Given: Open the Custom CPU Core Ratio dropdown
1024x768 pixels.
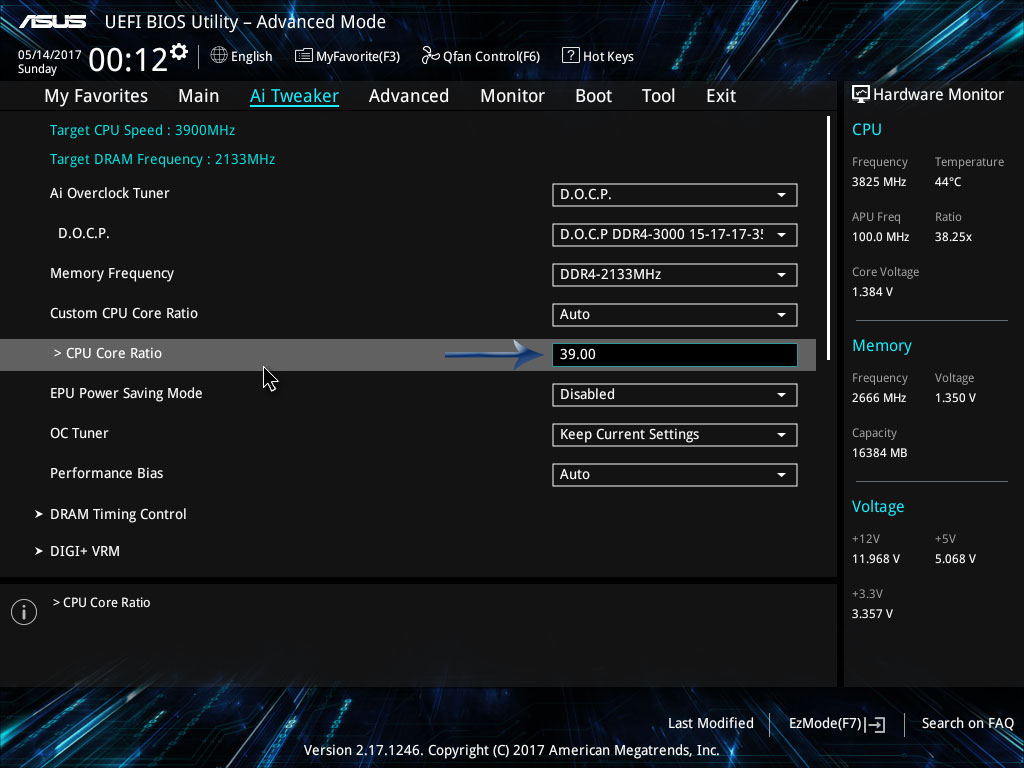Looking at the screenshot, I should pos(675,315).
